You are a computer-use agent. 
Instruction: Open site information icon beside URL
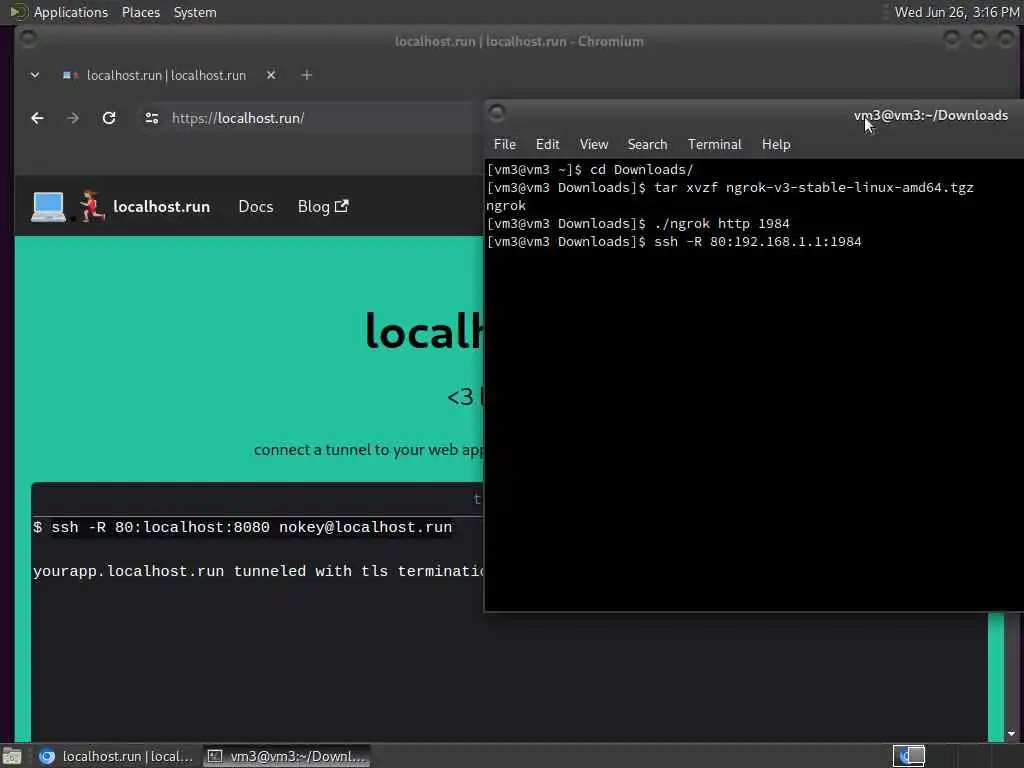click(x=152, y=118)
